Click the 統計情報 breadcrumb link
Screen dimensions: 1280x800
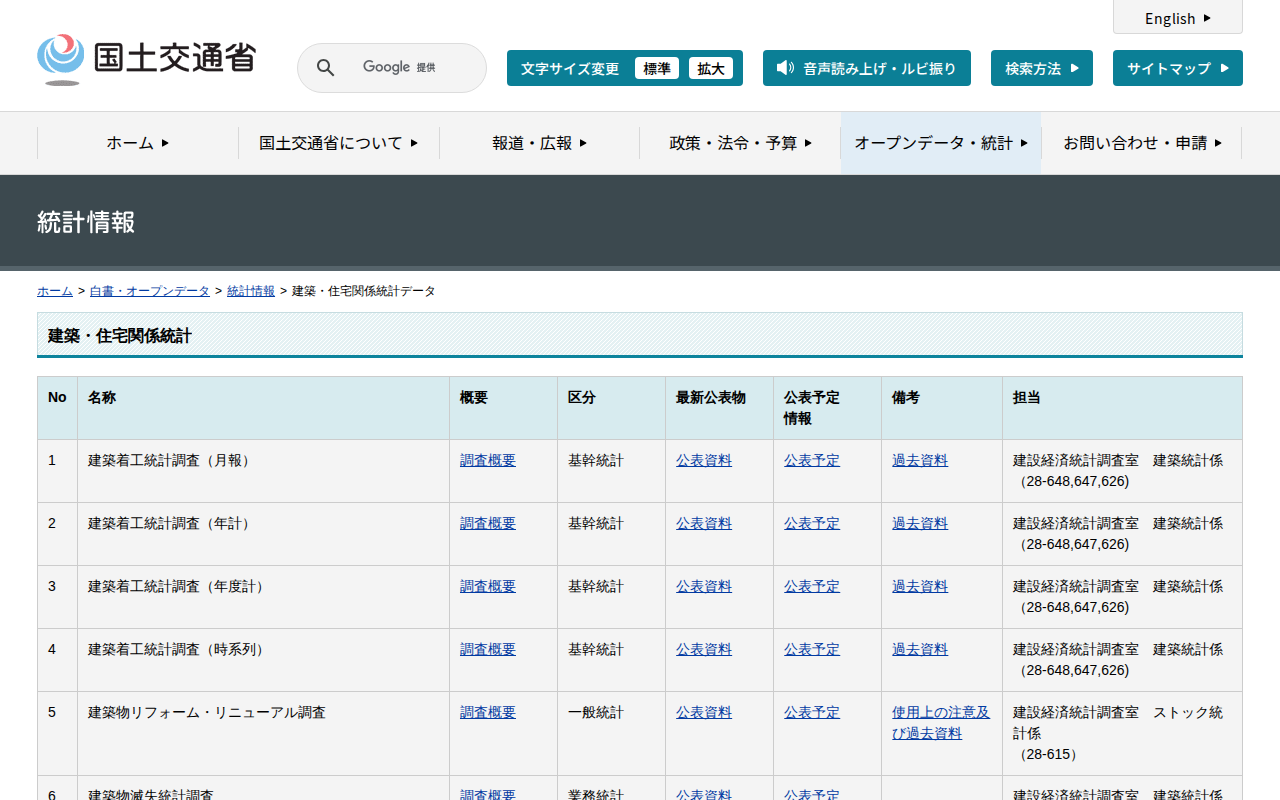click(x=251, y=291)
